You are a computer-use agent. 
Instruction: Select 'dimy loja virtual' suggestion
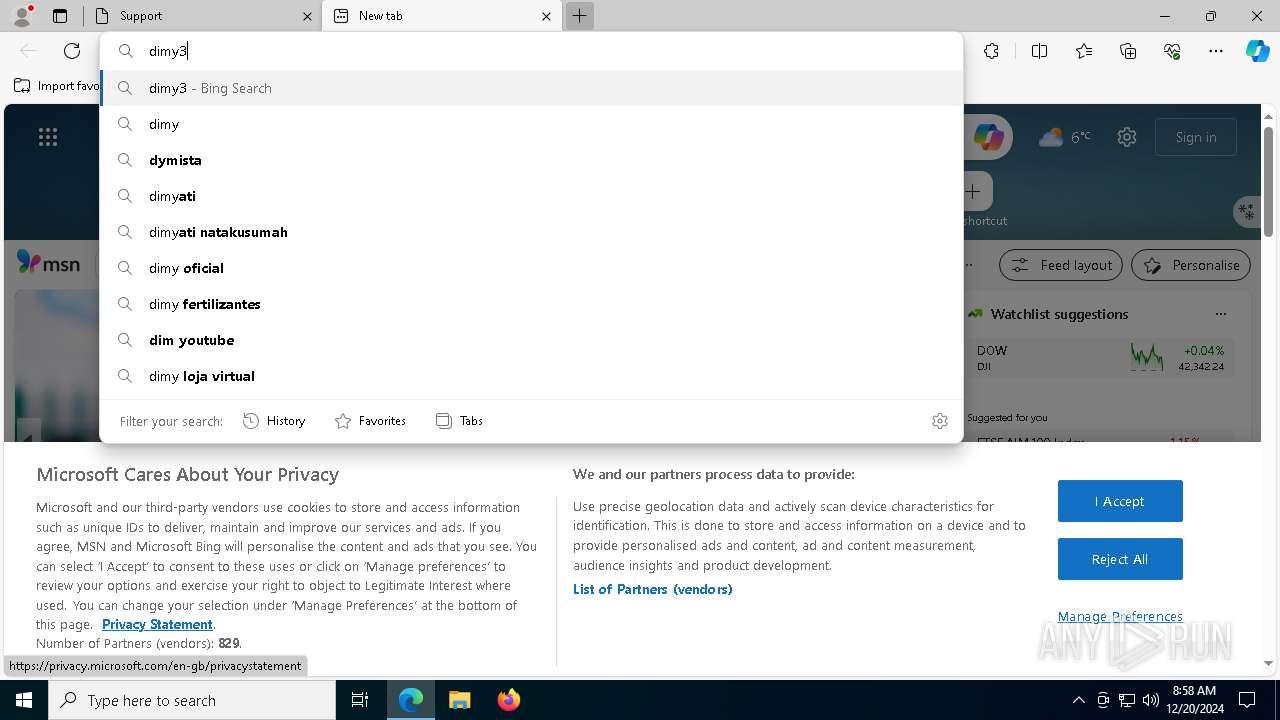[x=531, y=376]
